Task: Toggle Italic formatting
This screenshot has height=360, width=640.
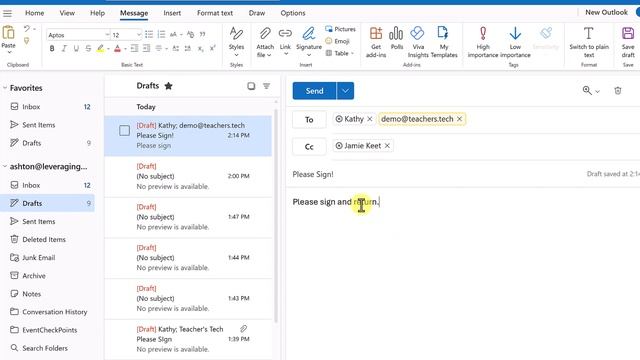Action: point(64,49)
